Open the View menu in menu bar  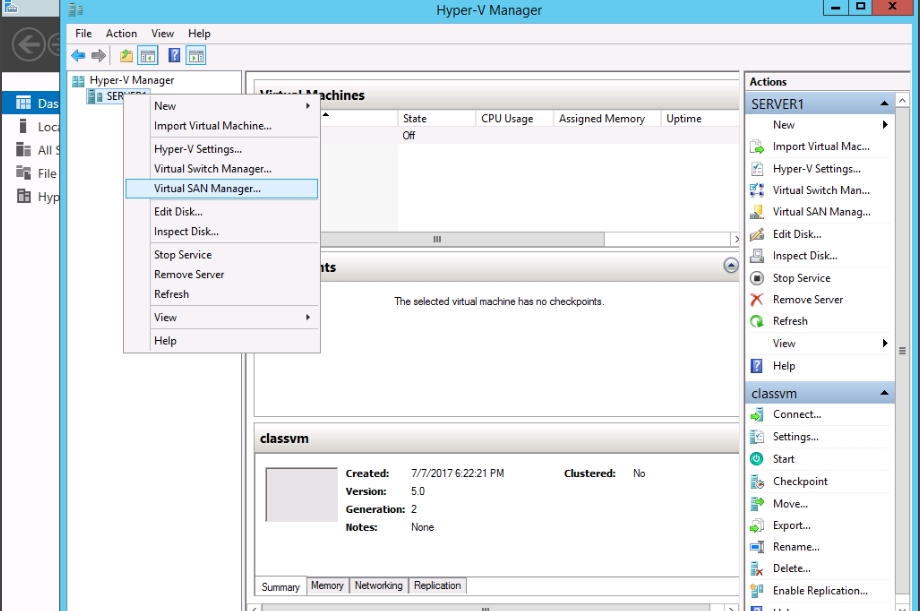[x=163, y=33]
